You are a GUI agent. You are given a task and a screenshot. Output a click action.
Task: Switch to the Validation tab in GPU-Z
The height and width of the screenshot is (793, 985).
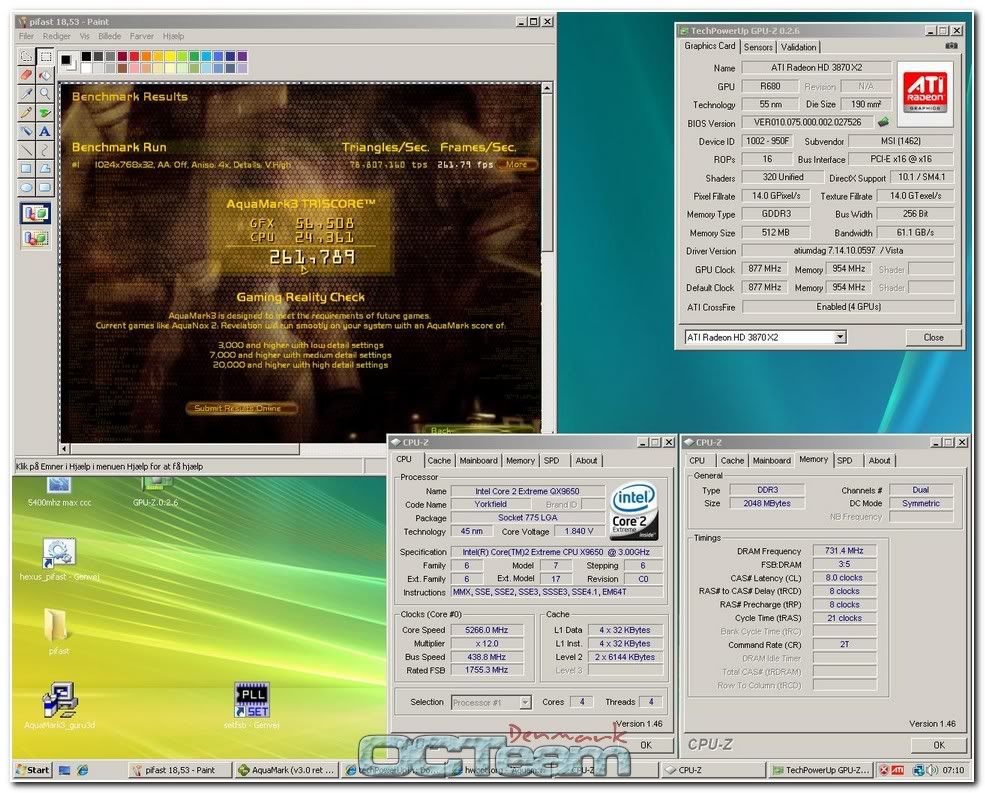pyautogui.click(x=798, y=47)
